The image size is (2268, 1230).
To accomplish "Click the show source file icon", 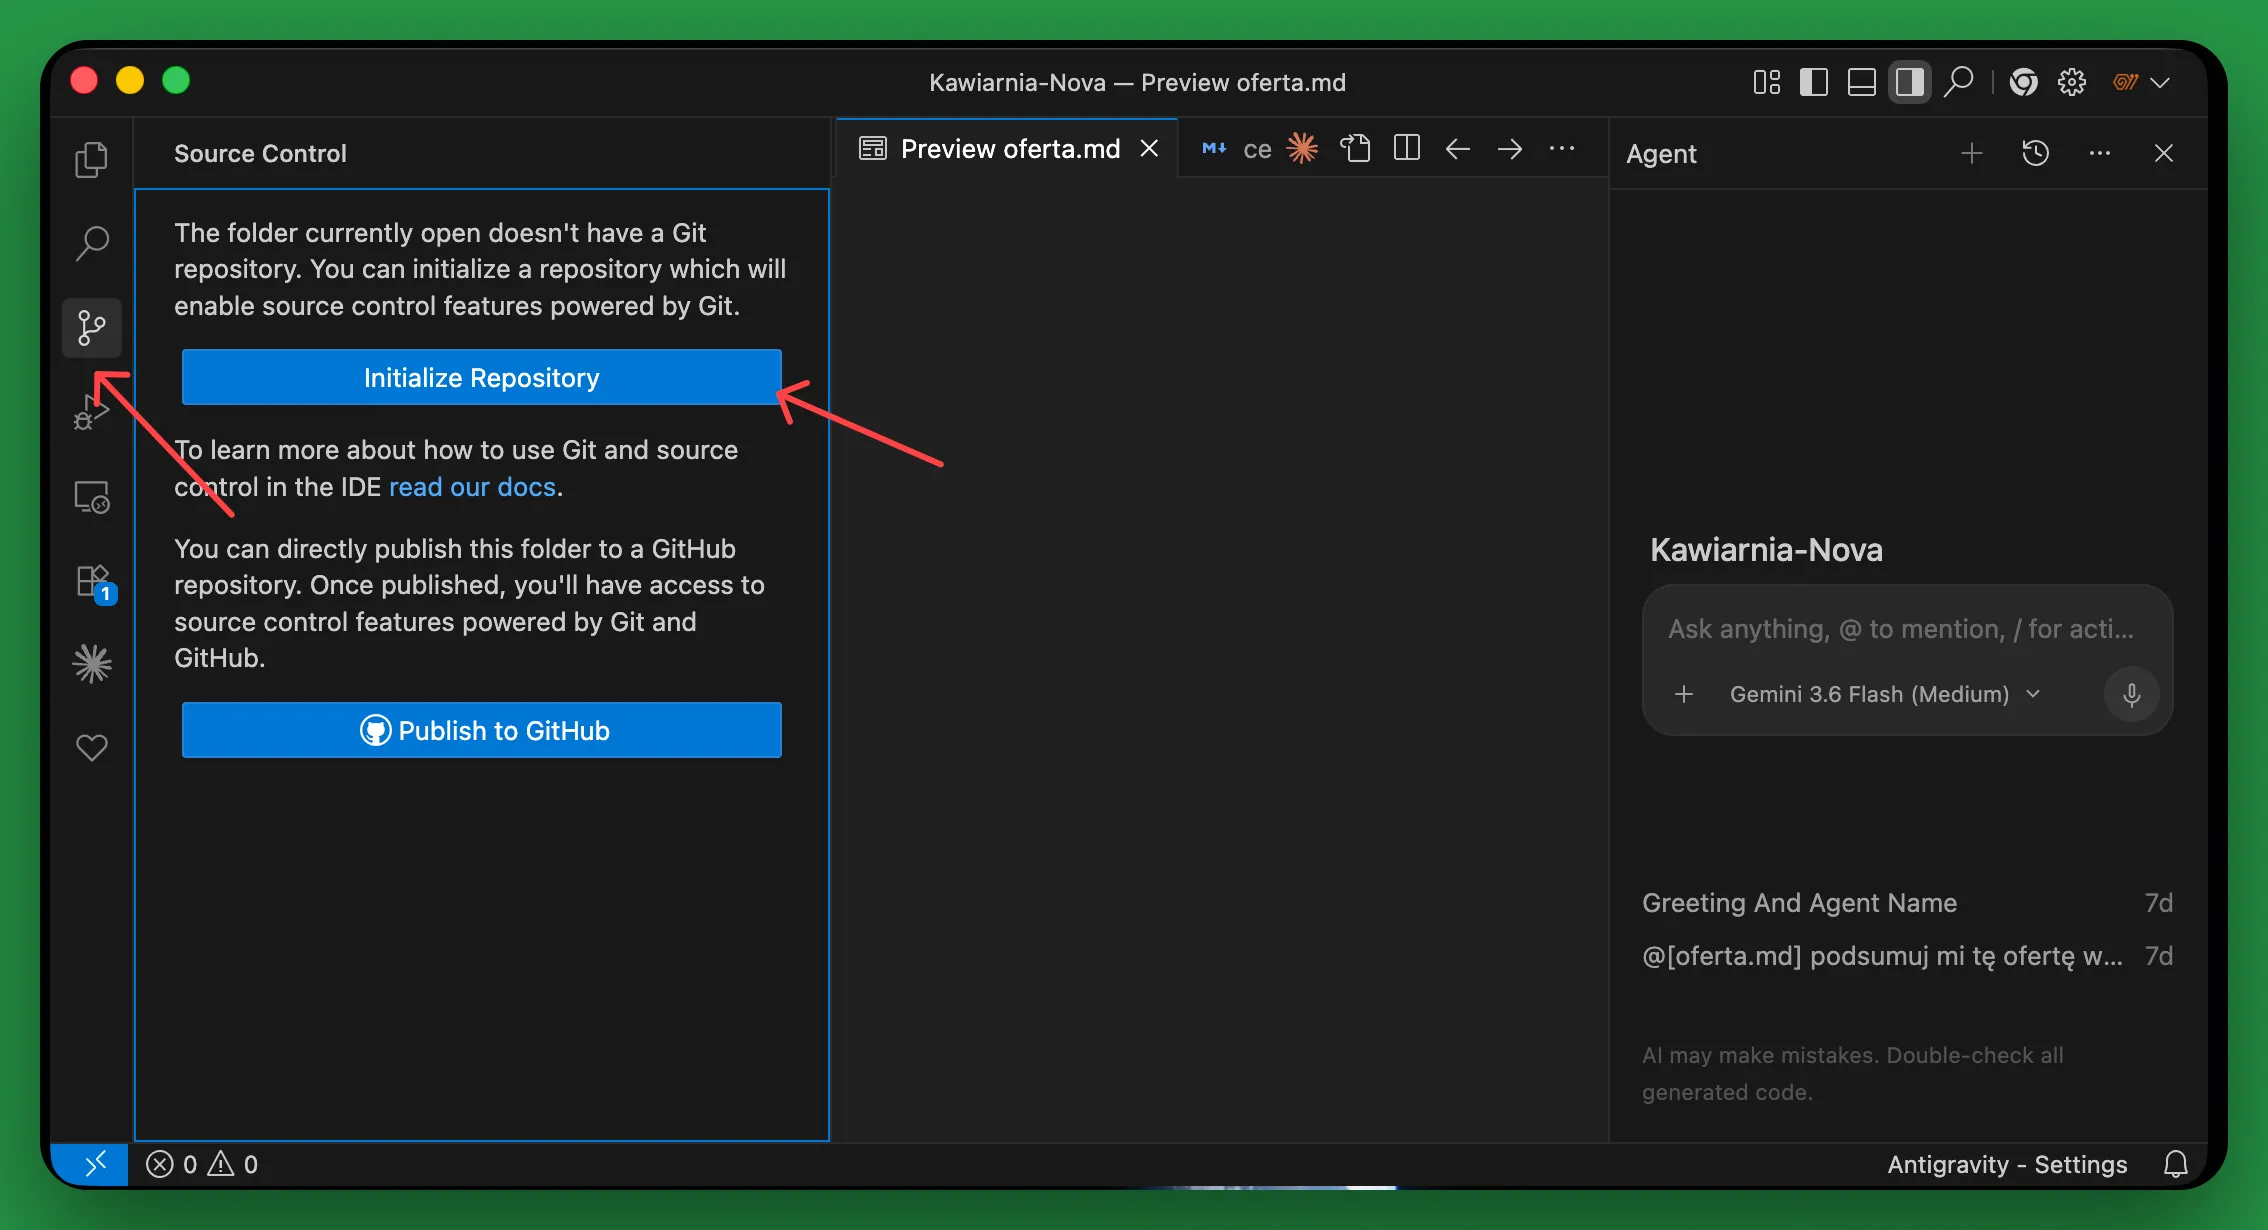I will pyautogui.click(x=1355, y=149).
